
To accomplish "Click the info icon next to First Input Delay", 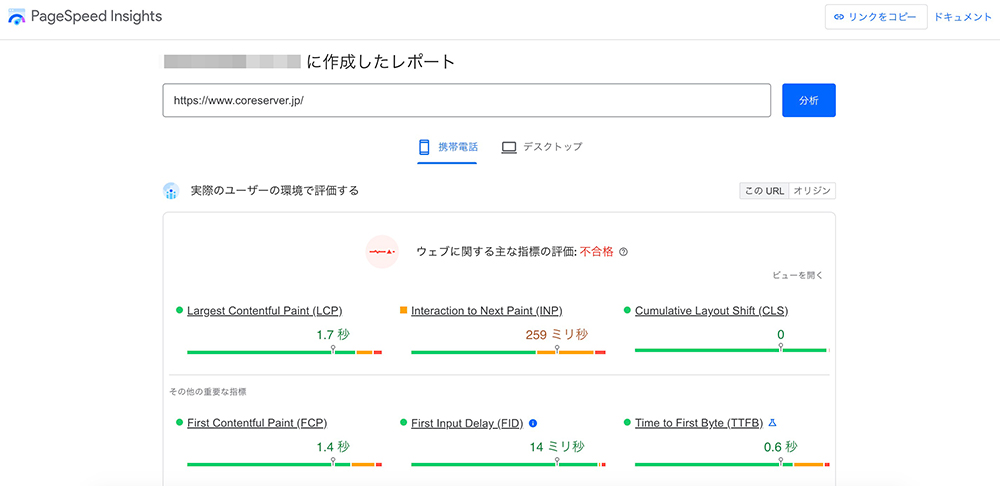I will click(533, 423).
